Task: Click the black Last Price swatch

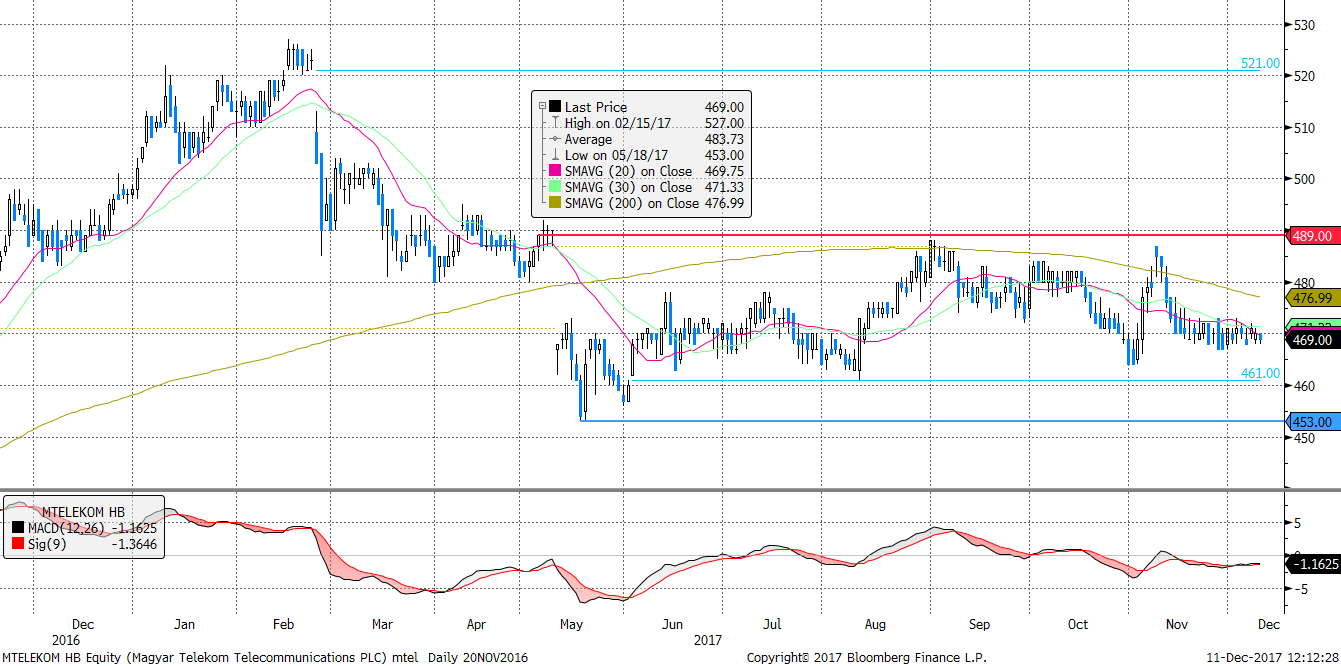Action: pos(555,107)
